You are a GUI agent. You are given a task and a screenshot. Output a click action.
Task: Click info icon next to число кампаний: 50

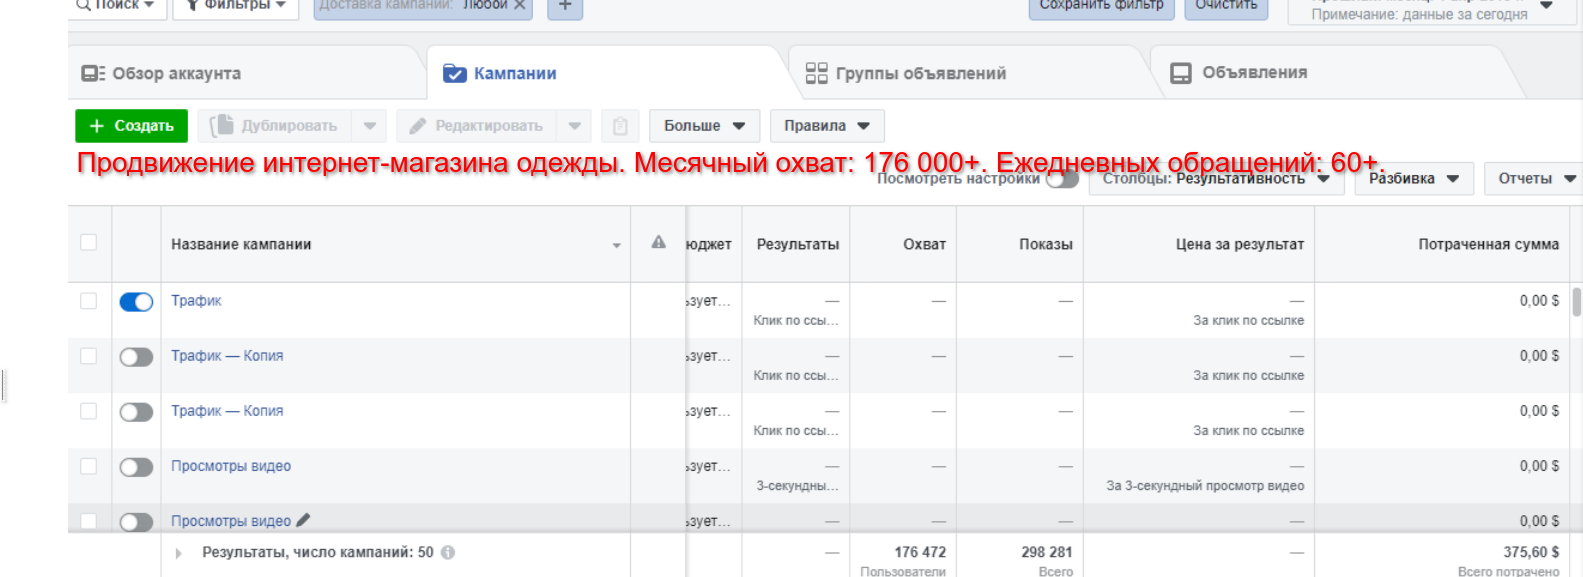[x=448, y=552]
